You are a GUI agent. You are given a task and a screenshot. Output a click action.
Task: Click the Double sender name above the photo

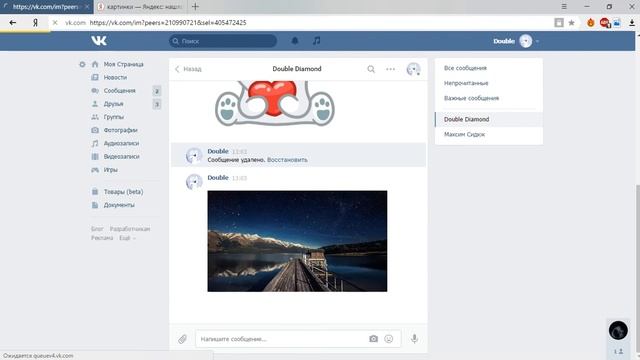tap(218, 178)
